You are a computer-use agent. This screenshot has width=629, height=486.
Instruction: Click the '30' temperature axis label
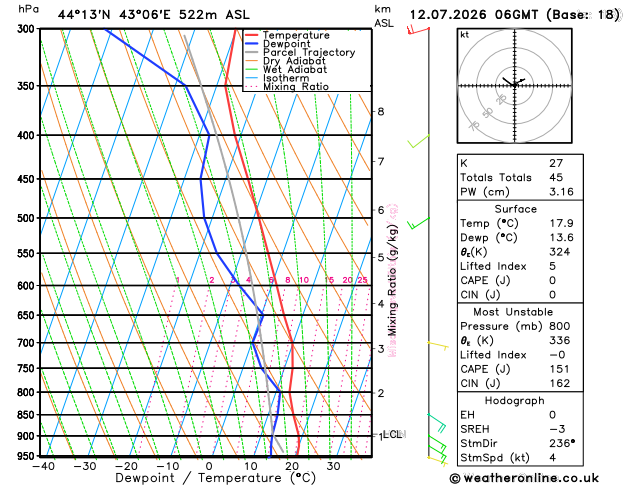point(333,466)
